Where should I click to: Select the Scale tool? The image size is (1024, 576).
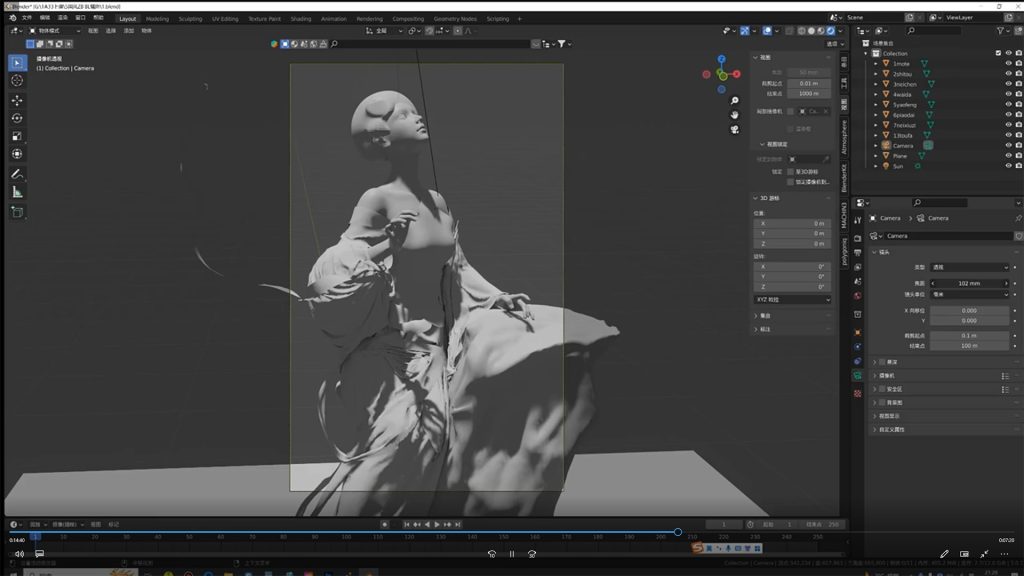(17, 136)
